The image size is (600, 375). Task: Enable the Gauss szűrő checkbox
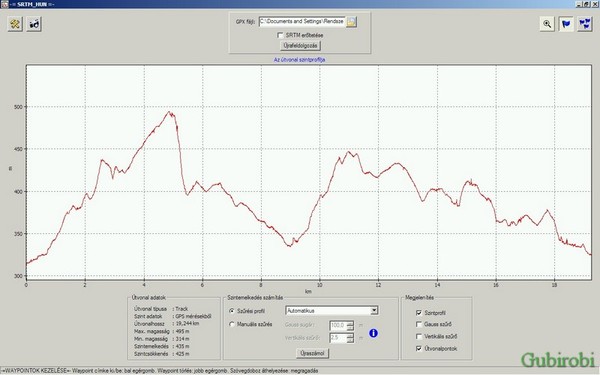coord(419,324)
